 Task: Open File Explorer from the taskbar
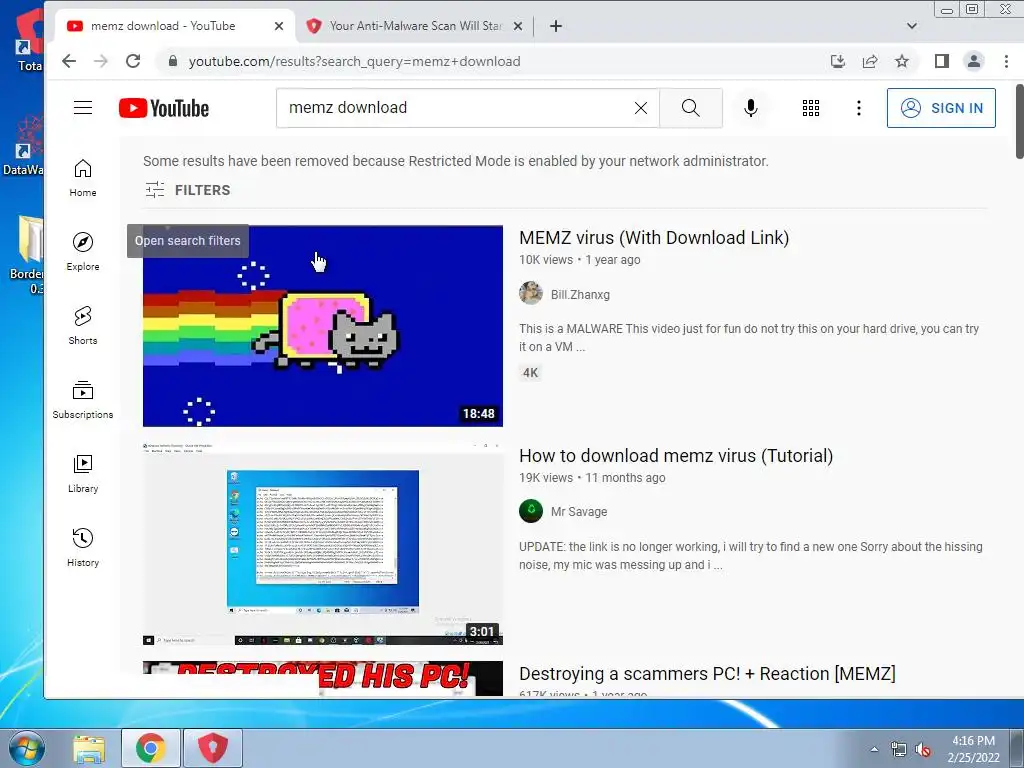tap(89, 748)
